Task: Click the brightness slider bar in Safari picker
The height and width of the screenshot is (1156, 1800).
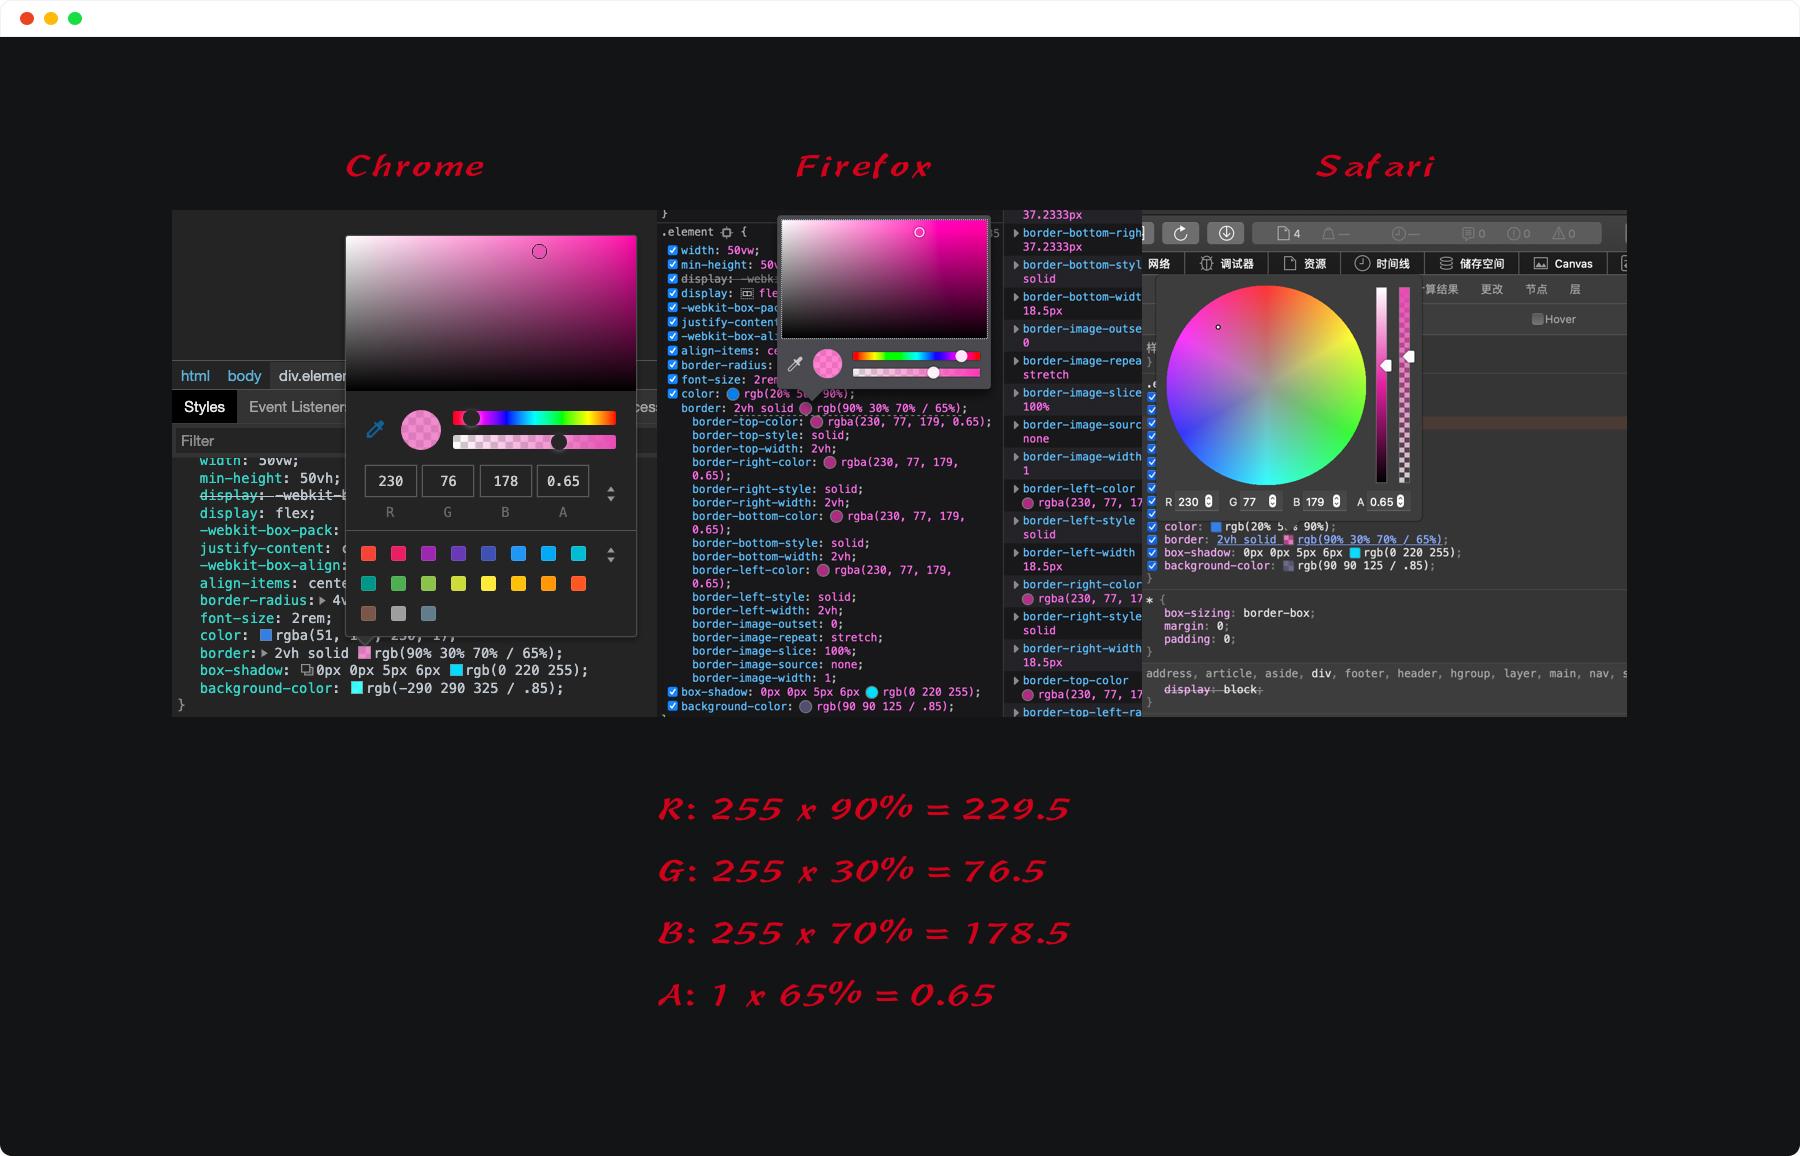Action: 1381,385
